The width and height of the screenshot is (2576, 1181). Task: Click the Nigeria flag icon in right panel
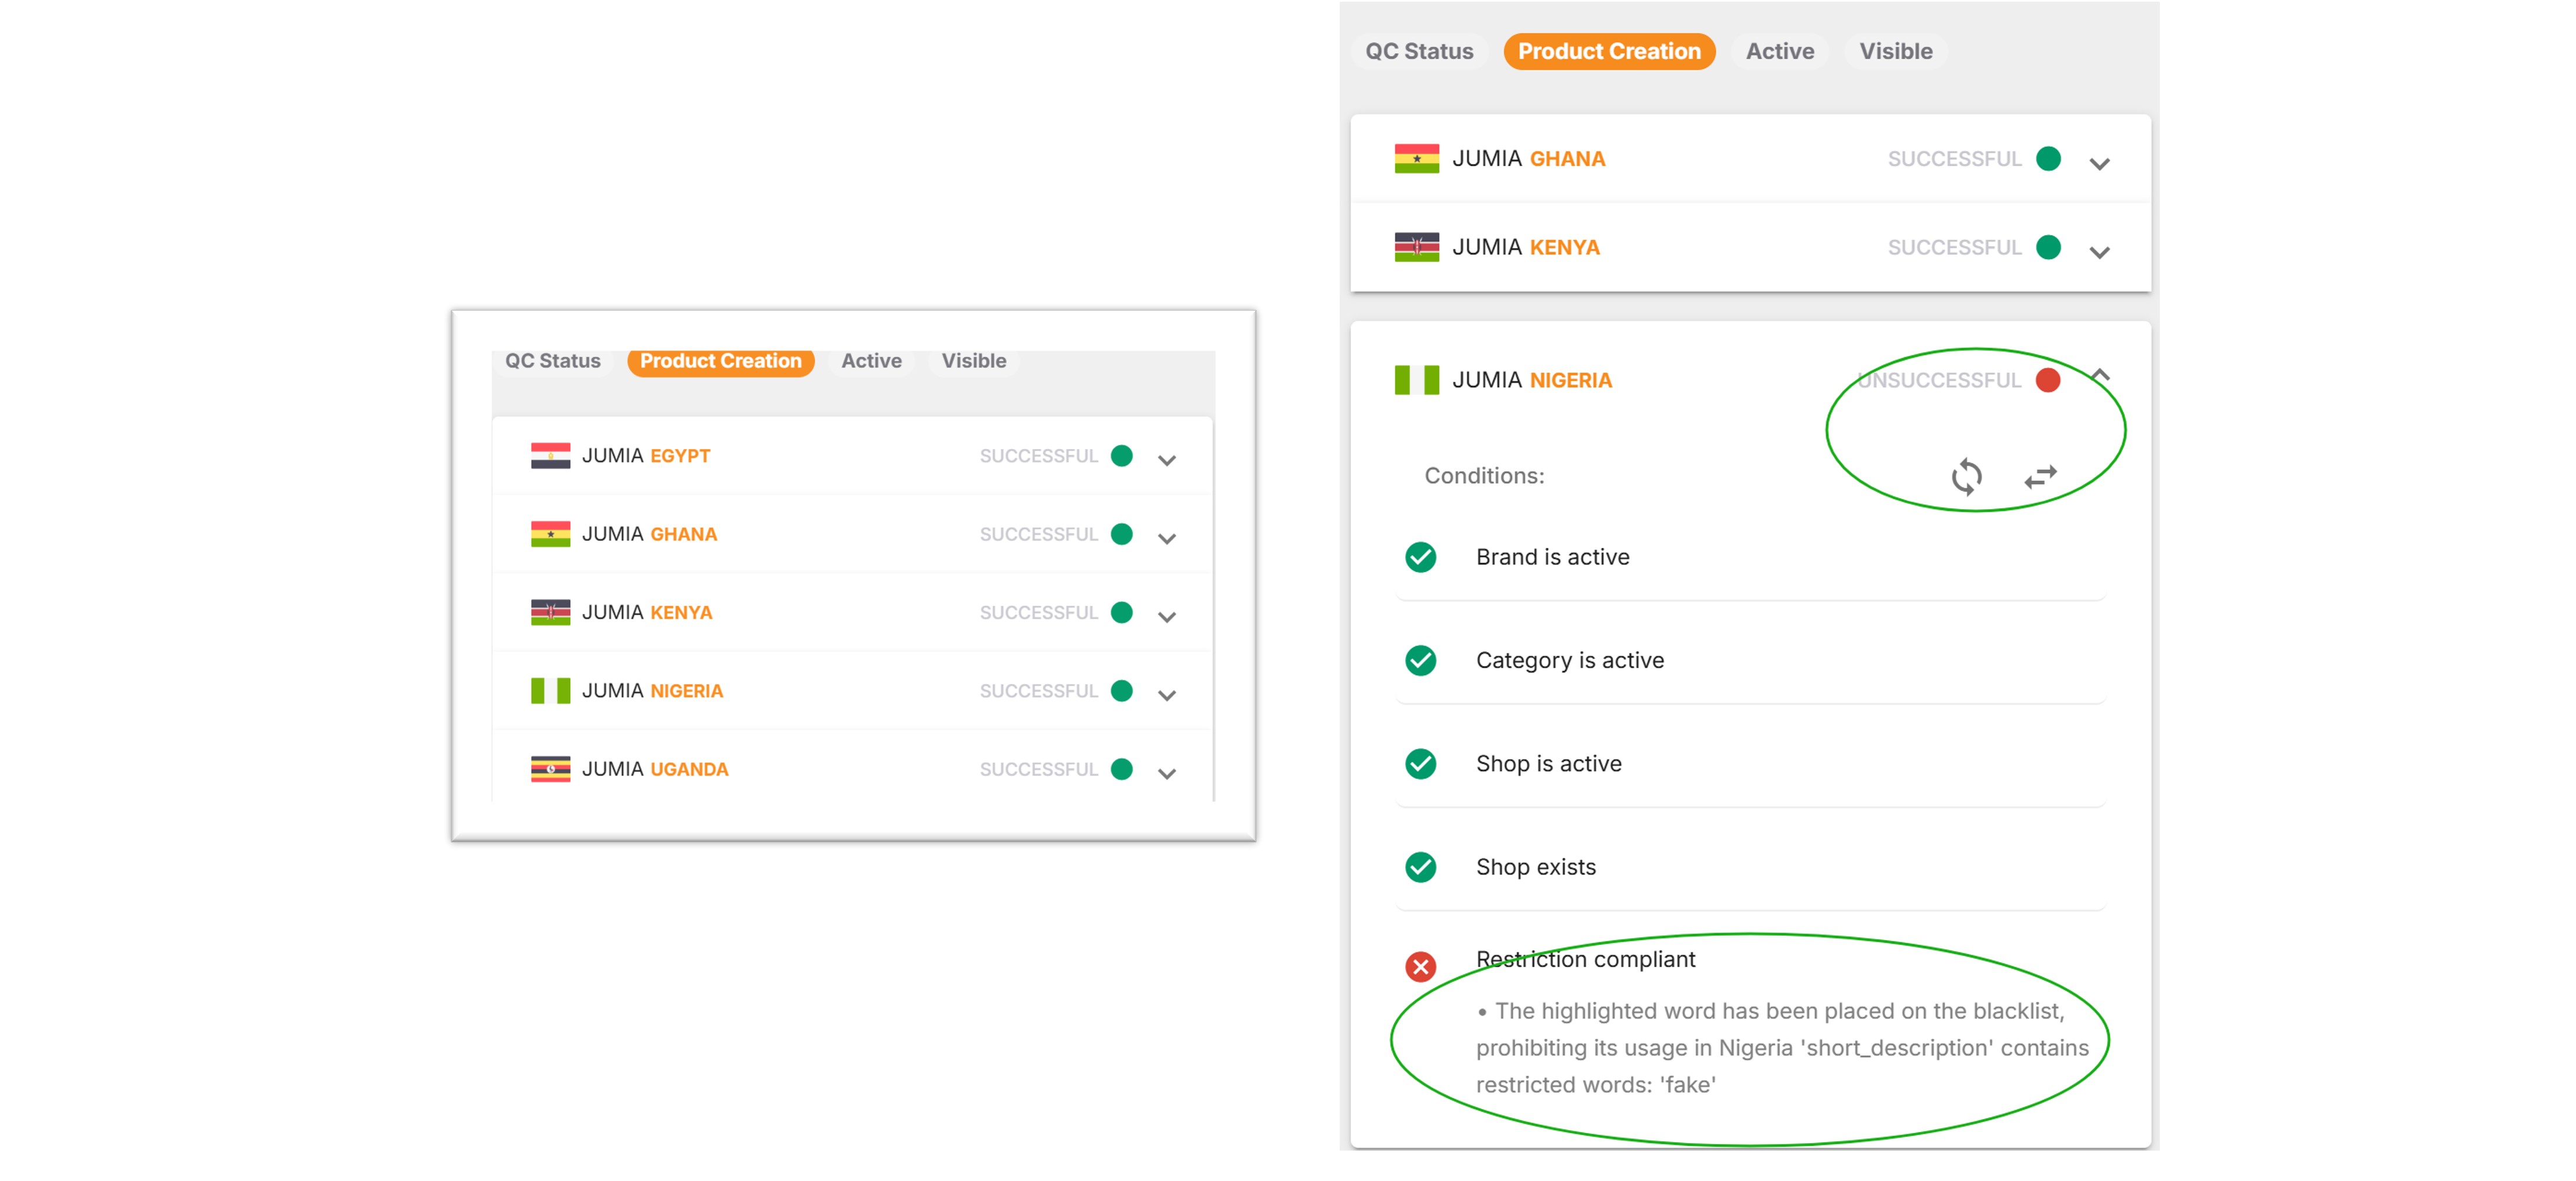(1416, 380)
